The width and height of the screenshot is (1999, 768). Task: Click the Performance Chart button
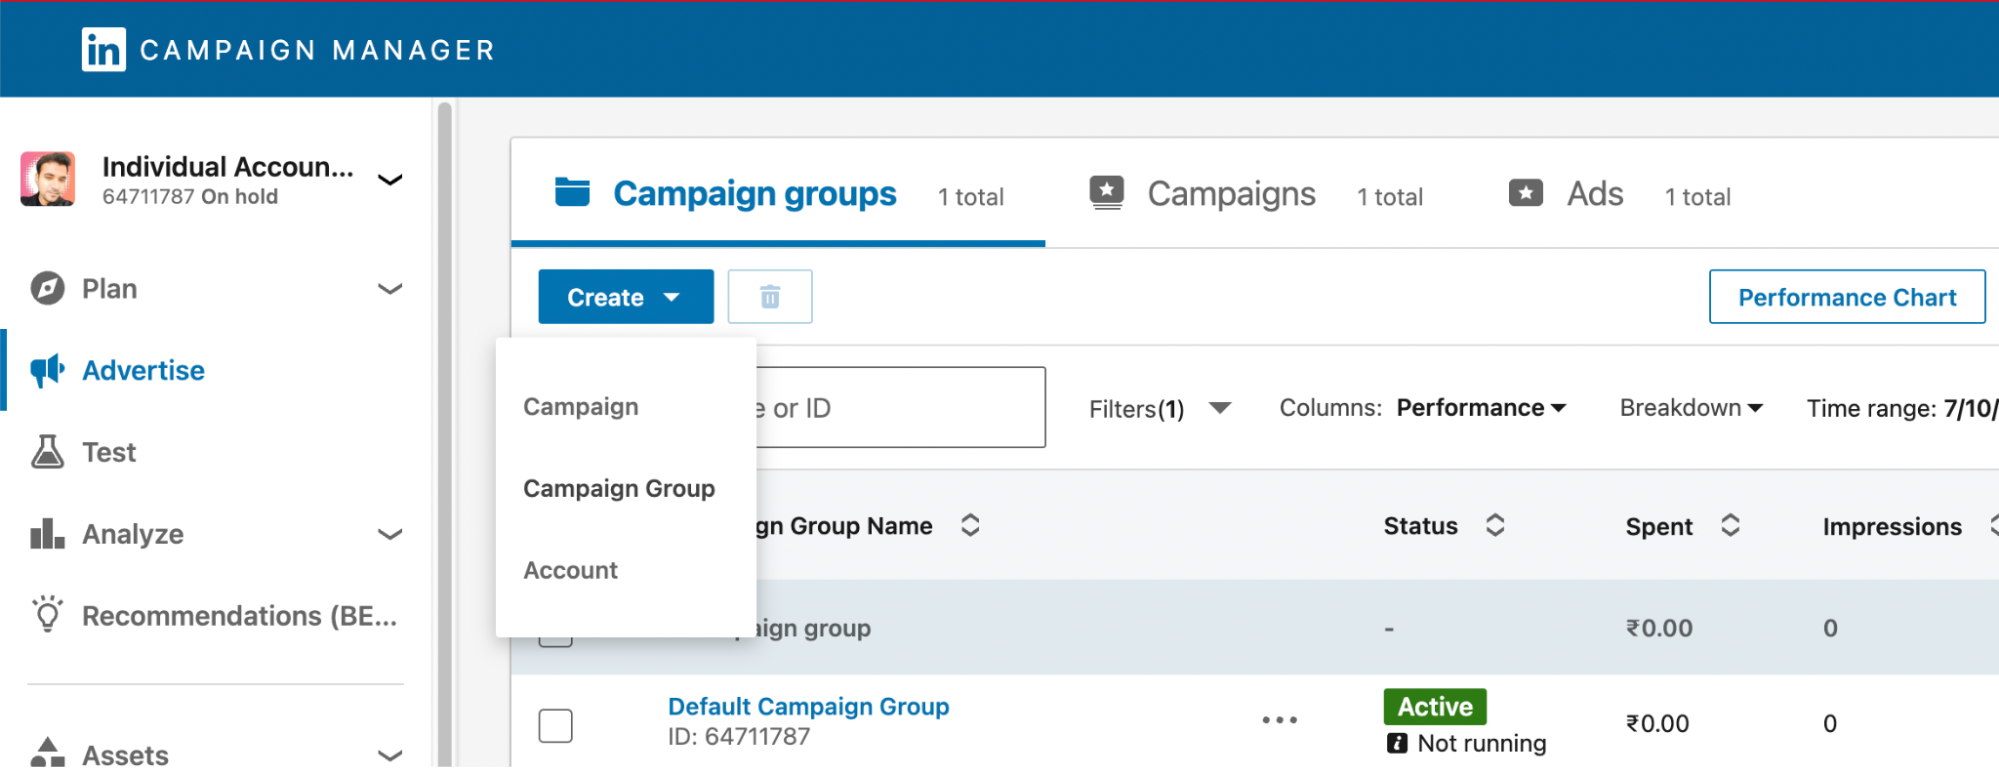1846,297
